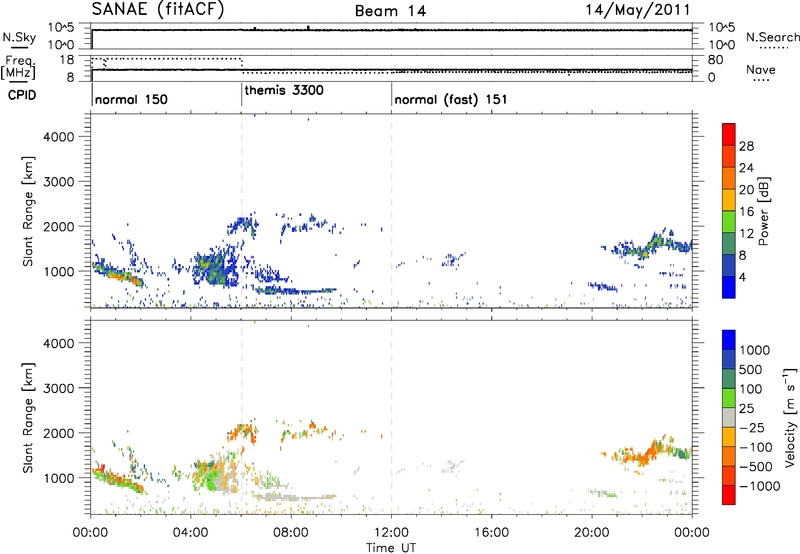Image resolution: width=800 pixels, height=554 pixels.
Task: Click the SANAE (fitACF) title text
Action: click(x=158, y=9)
